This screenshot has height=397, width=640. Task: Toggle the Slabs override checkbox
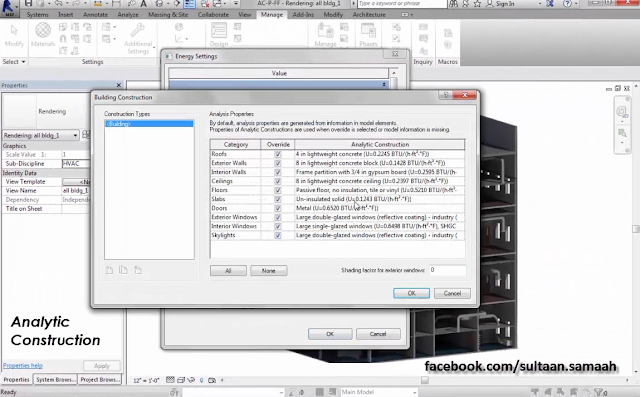click(x=278, y=199)
